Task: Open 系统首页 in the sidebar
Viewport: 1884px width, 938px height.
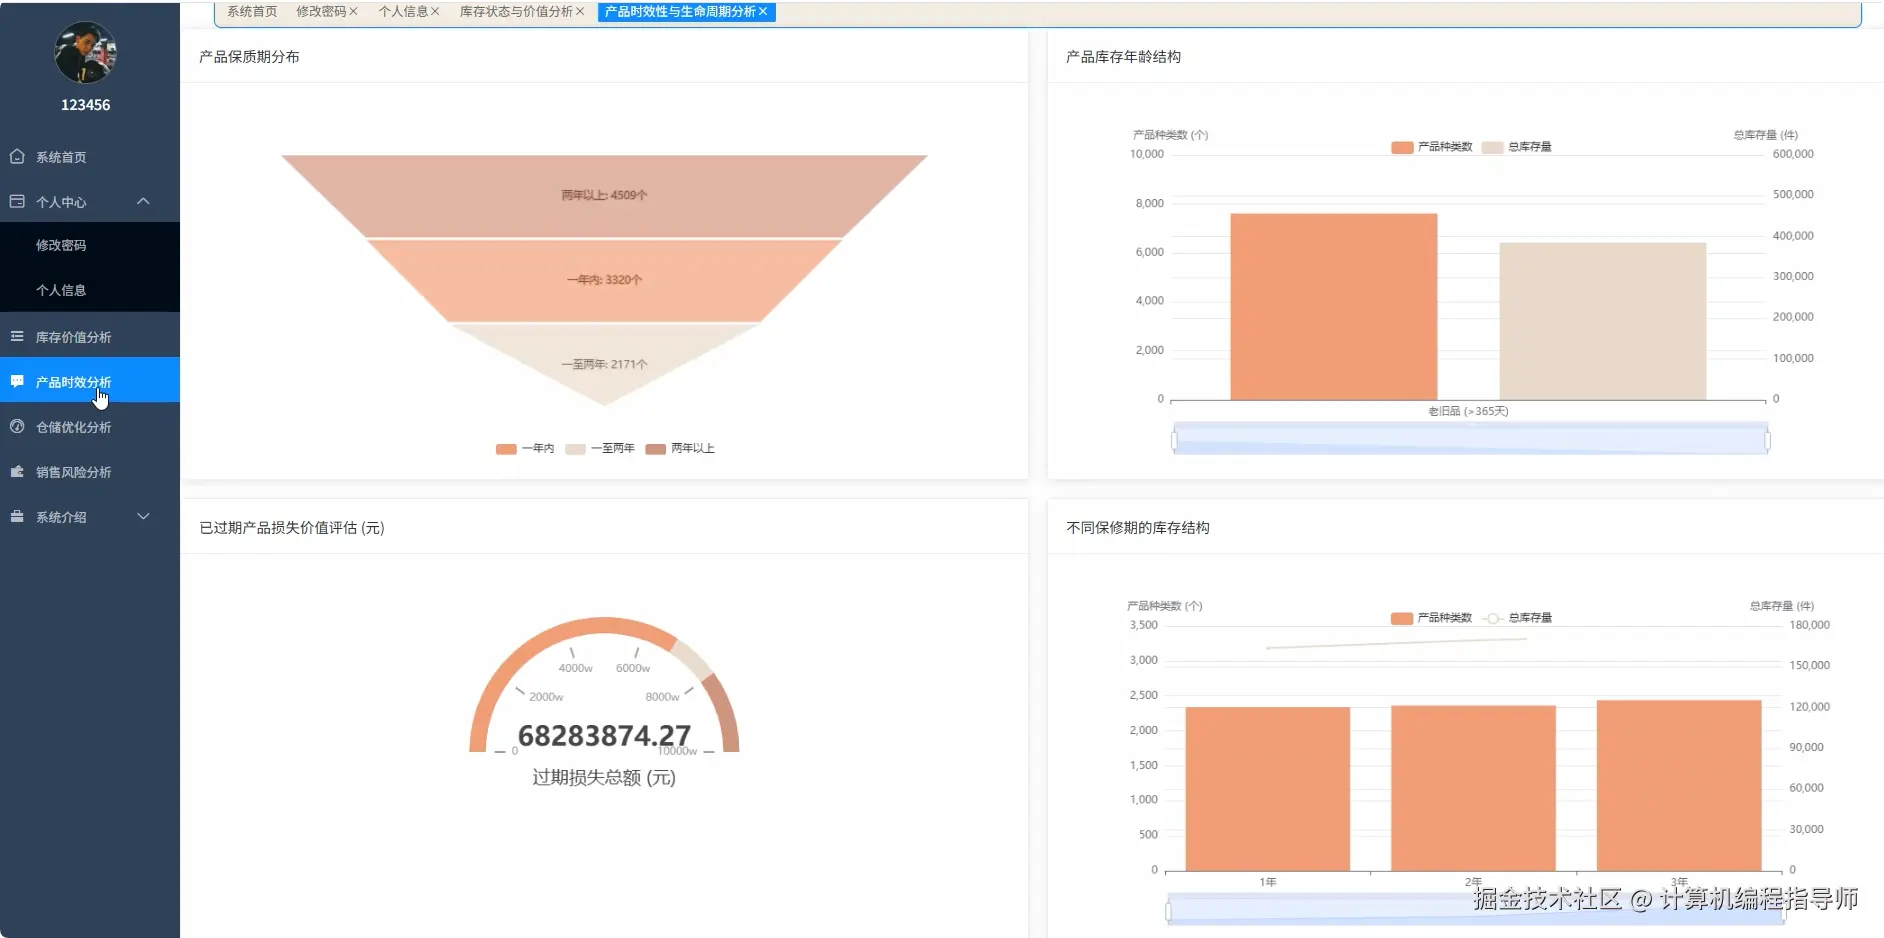Action: point(90,157)
